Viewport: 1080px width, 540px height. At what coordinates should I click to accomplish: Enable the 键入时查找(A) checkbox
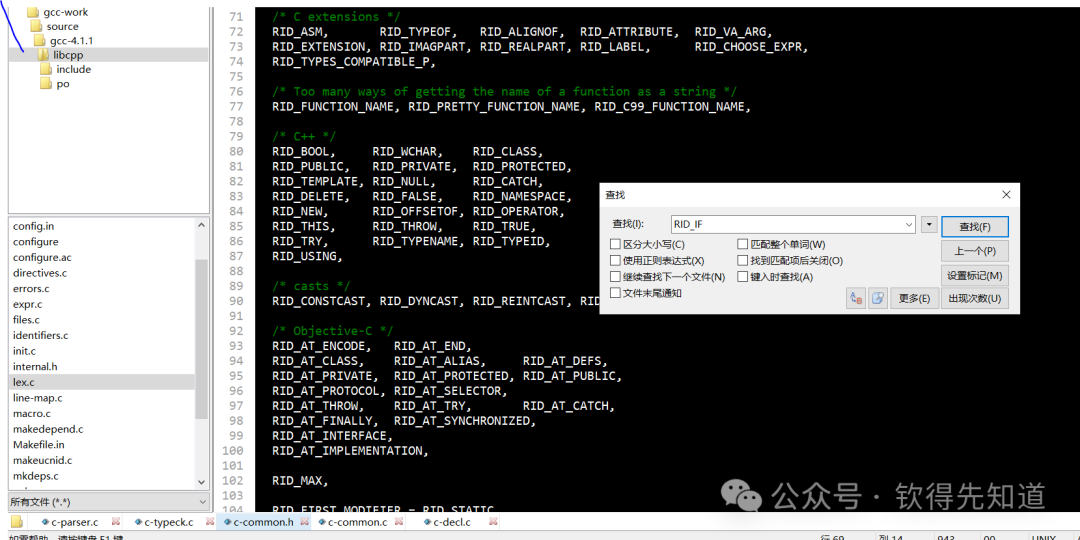tap(742, 277)
